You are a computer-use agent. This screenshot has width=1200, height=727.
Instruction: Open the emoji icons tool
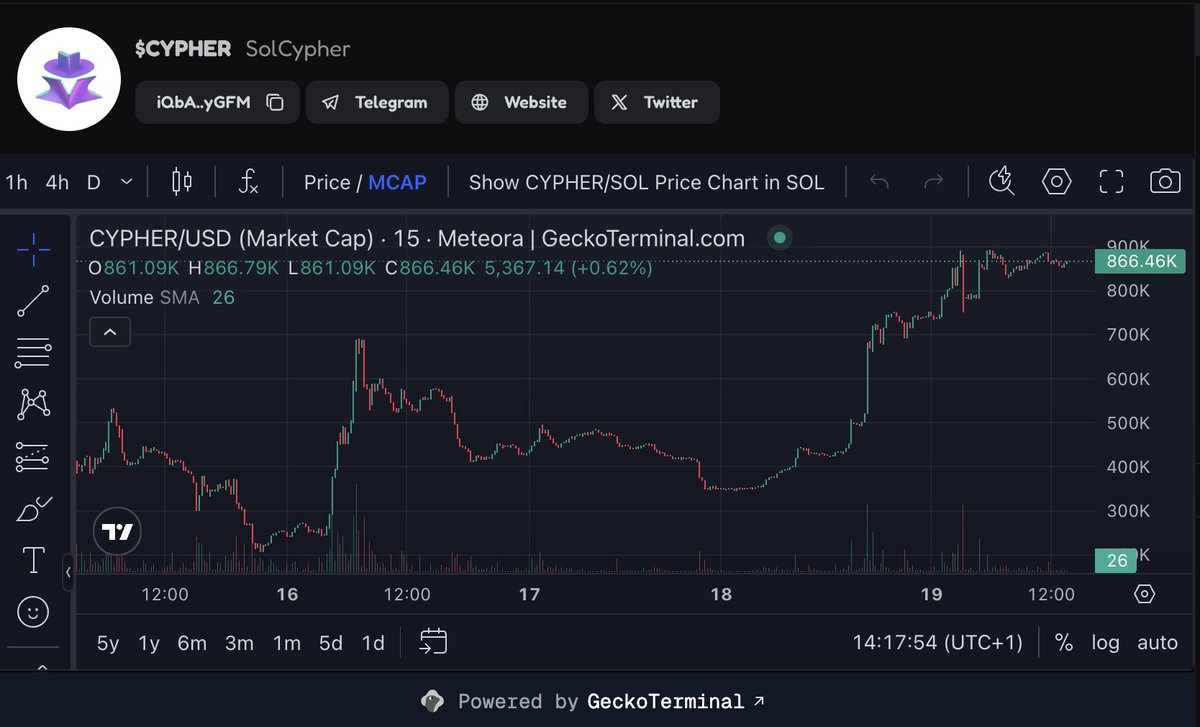pos(34,610)
